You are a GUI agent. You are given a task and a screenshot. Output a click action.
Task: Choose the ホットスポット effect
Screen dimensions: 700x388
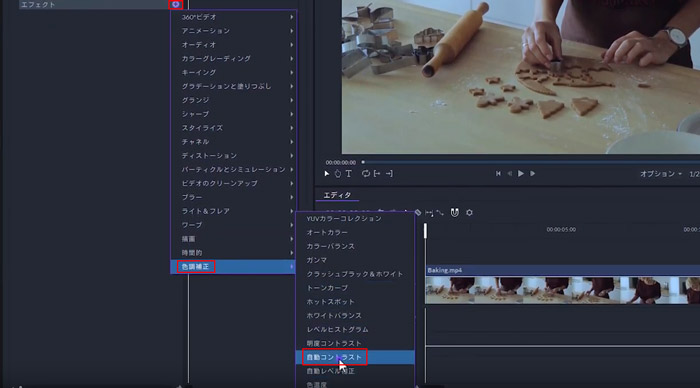355,301
